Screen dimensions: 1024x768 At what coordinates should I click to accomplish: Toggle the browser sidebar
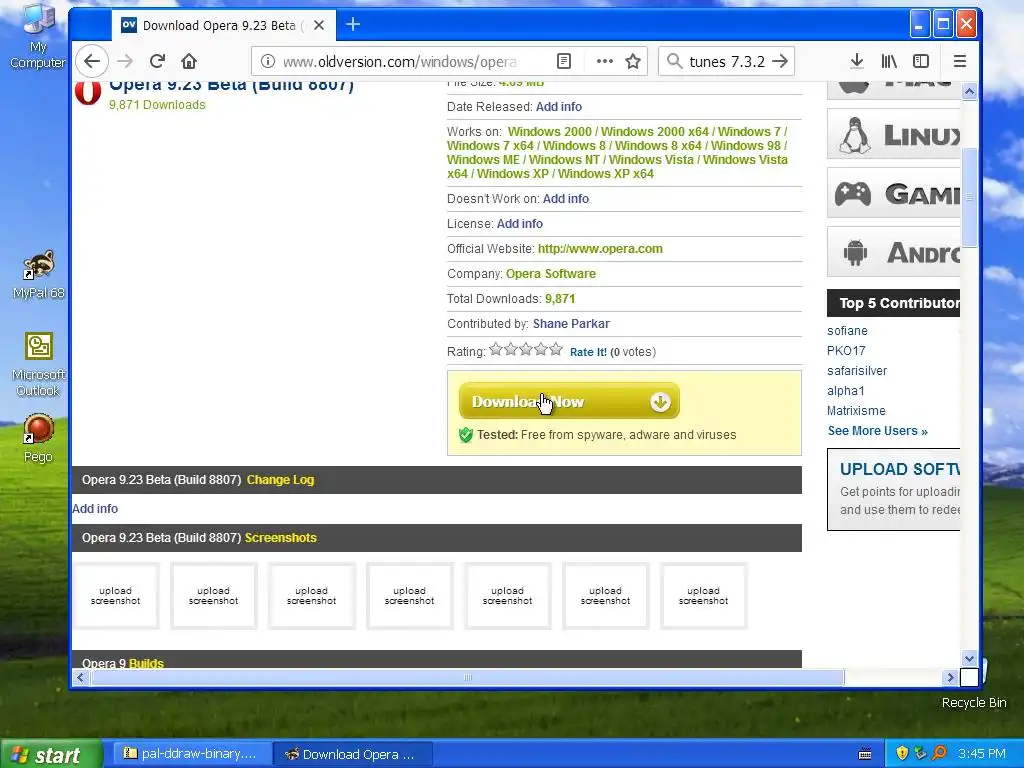tap(921, 61)
